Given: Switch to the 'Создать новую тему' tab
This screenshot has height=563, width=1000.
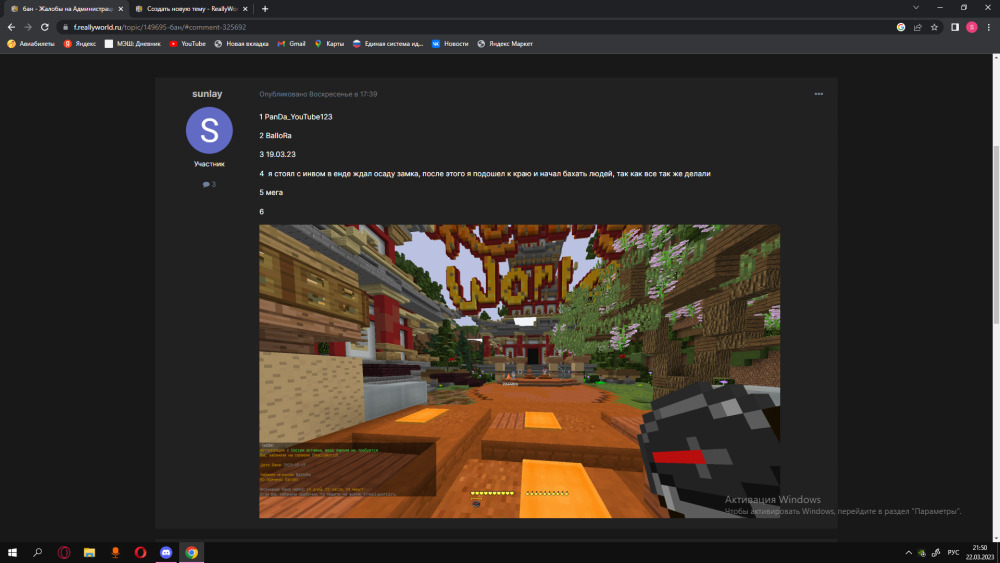Looking at the screenshot, I should pos(191,9).
